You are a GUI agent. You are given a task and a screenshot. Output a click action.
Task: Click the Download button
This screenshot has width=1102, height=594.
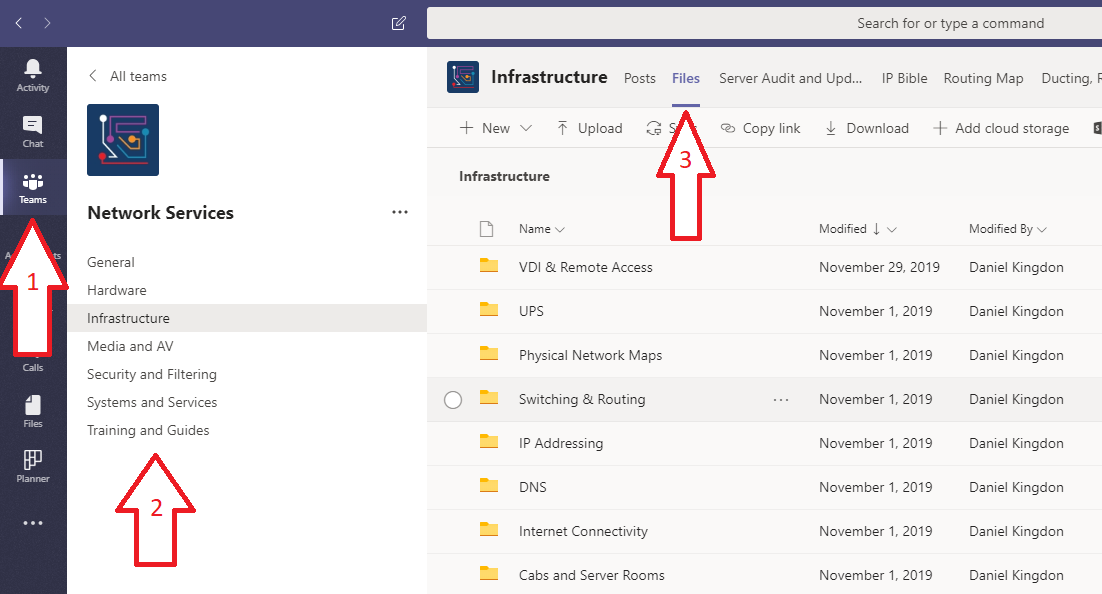[867, 128]
